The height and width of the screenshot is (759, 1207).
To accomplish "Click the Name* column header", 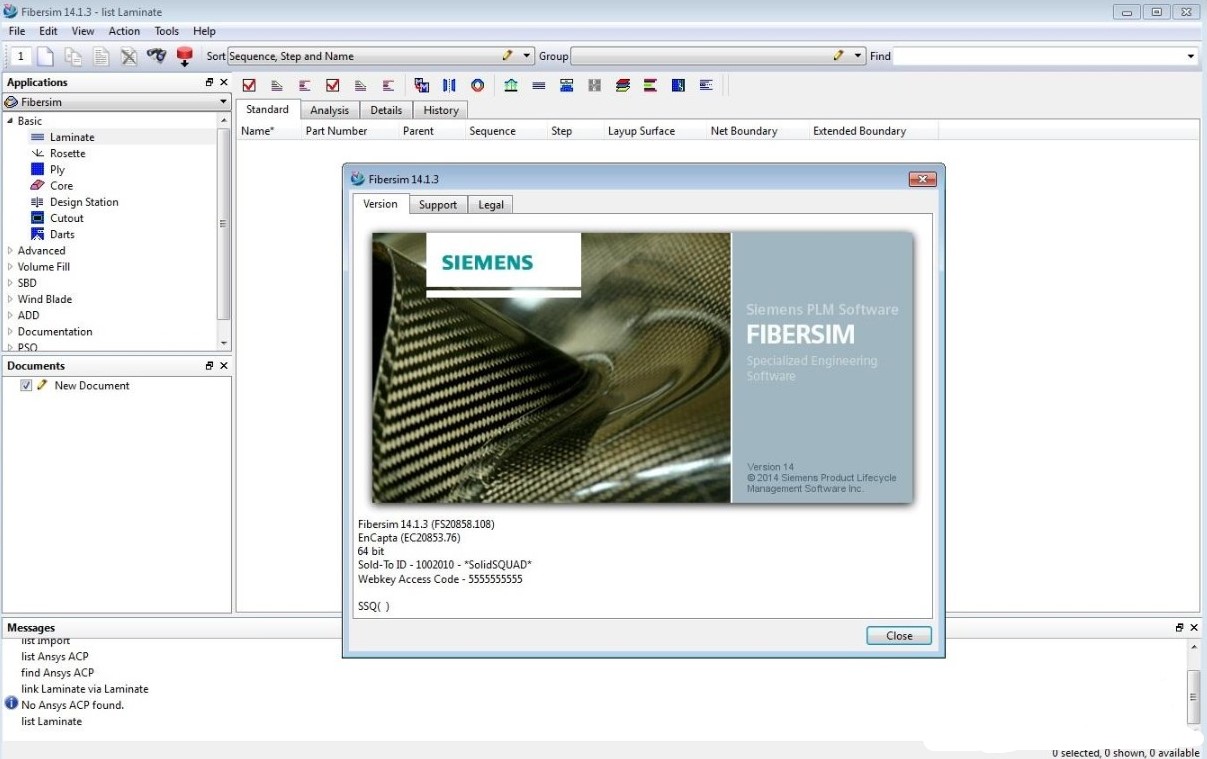I will [258, 131].
